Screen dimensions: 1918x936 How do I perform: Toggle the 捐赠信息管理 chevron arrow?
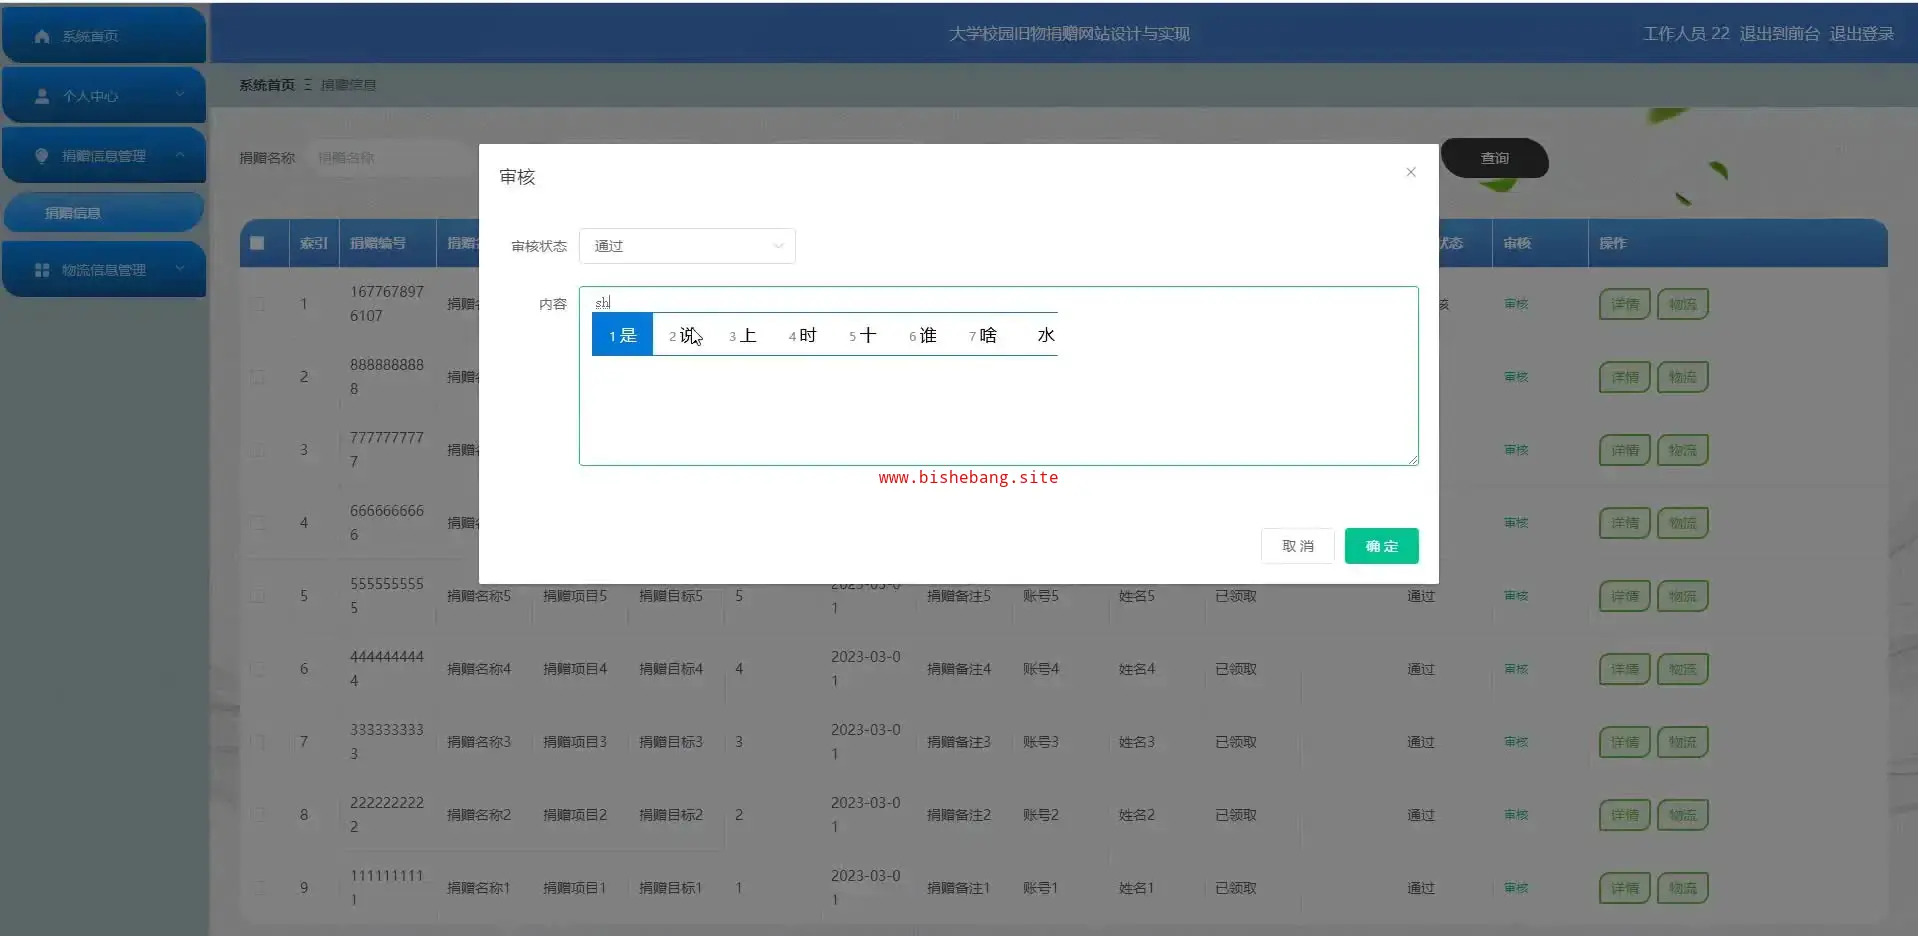pos(180,155)
